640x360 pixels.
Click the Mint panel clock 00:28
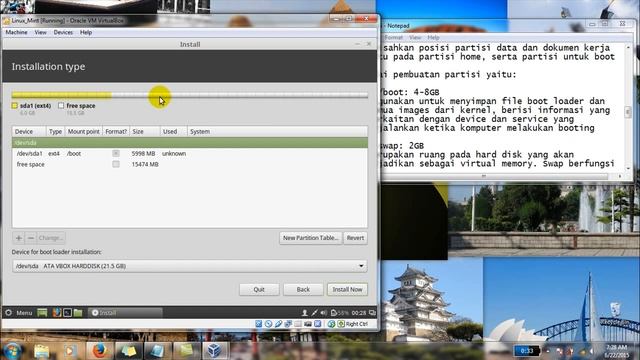359,313
